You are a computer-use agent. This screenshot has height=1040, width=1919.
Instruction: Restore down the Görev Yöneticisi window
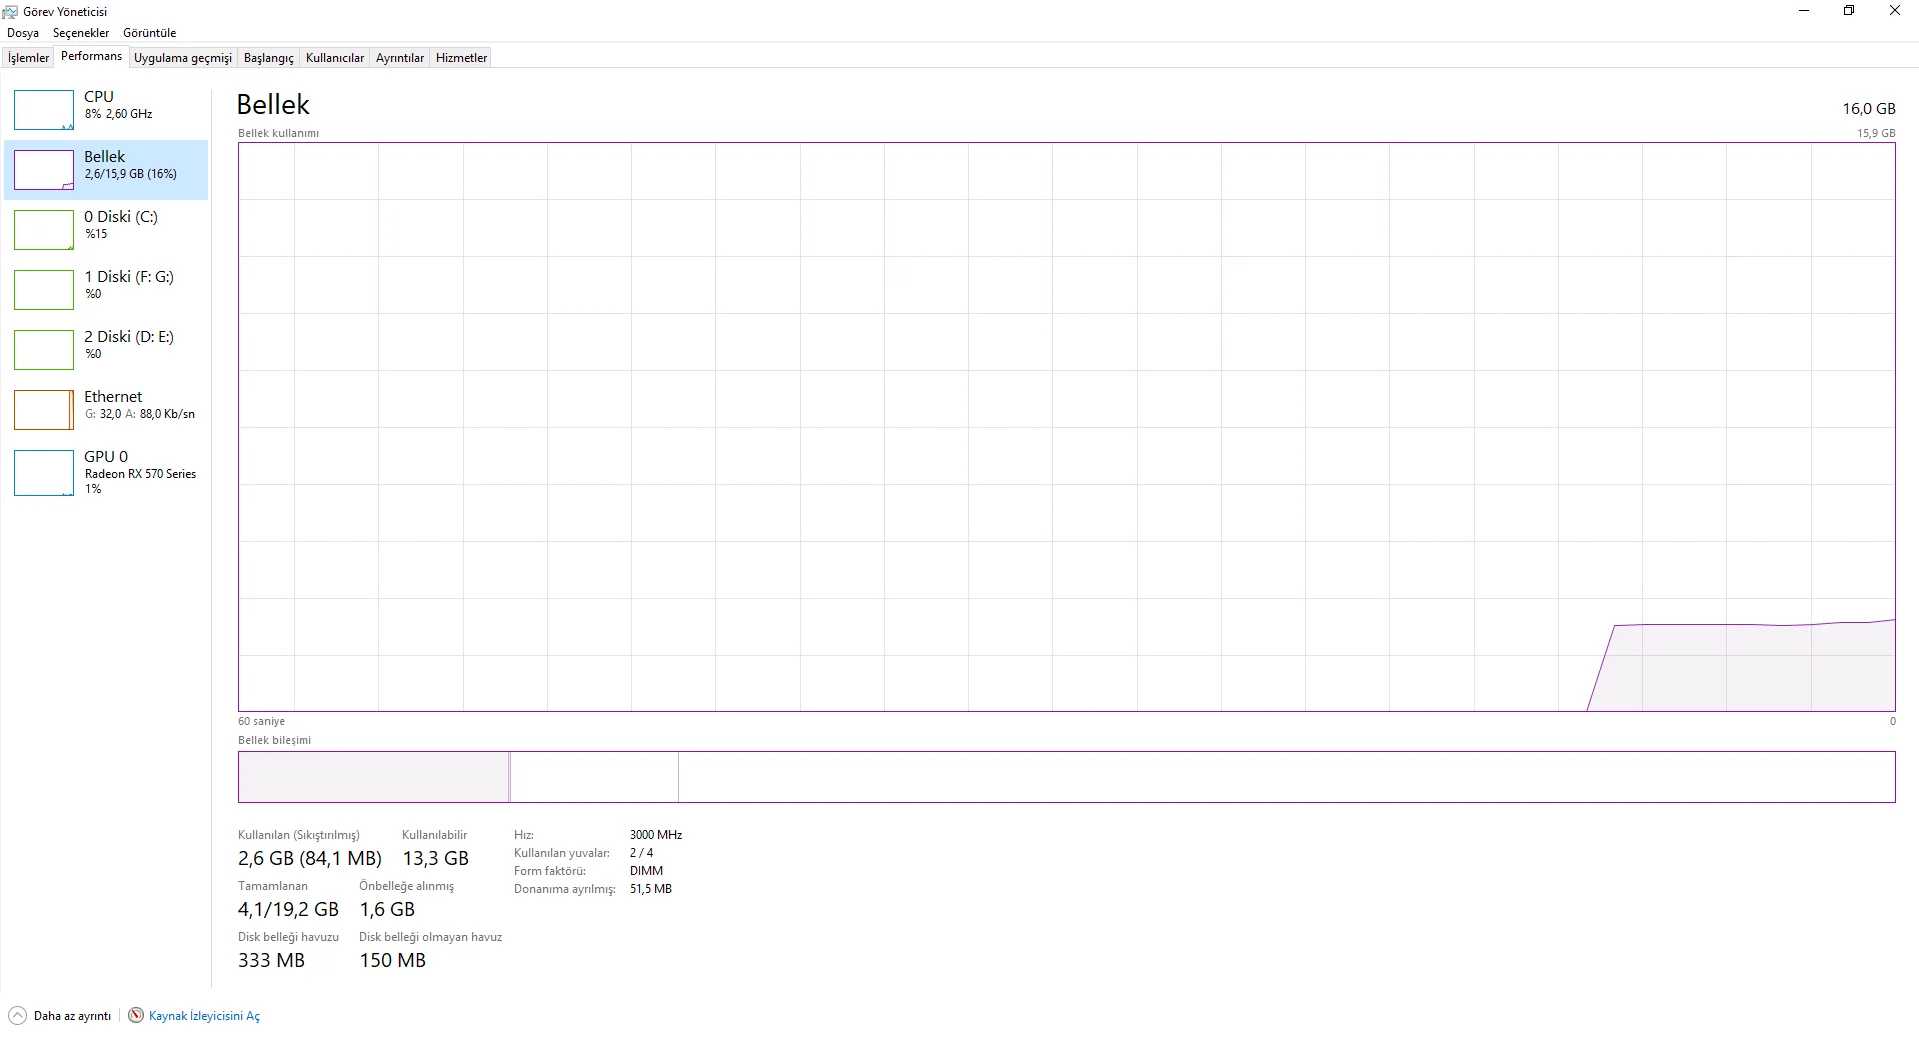[x=1849, y=11]
